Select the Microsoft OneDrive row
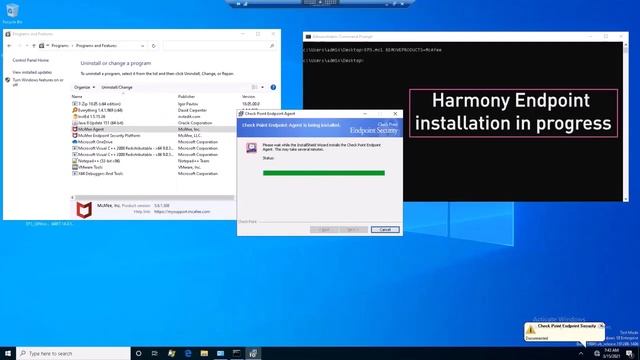Image resolution: width=640 pixels, height=360 pixels. (153, 142)
